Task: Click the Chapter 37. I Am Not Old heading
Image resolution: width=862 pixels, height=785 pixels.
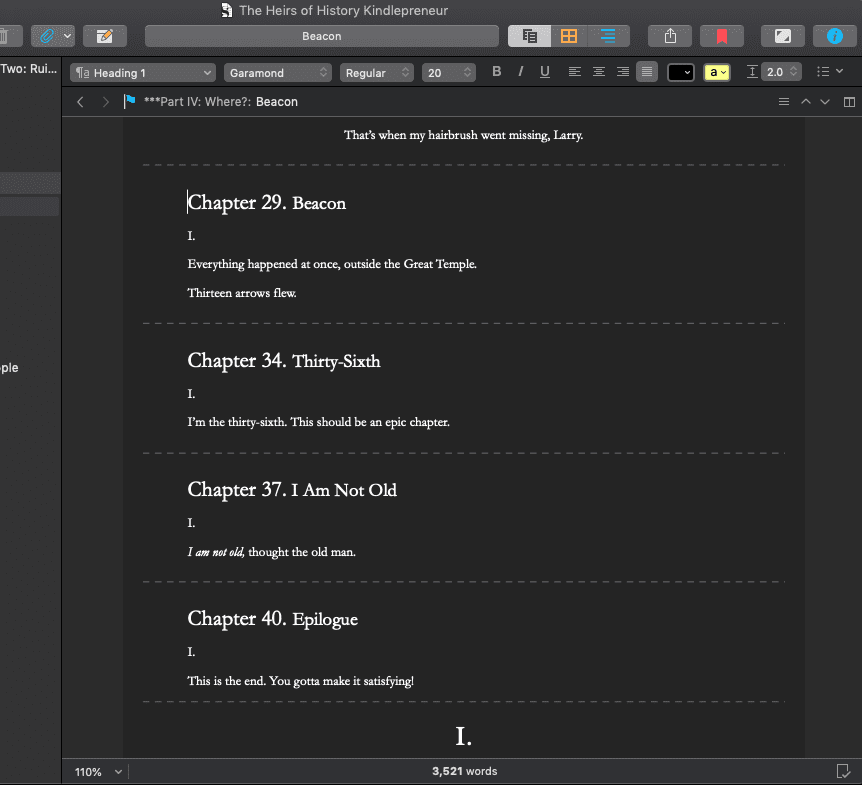Action: click(x=292, y=490)
